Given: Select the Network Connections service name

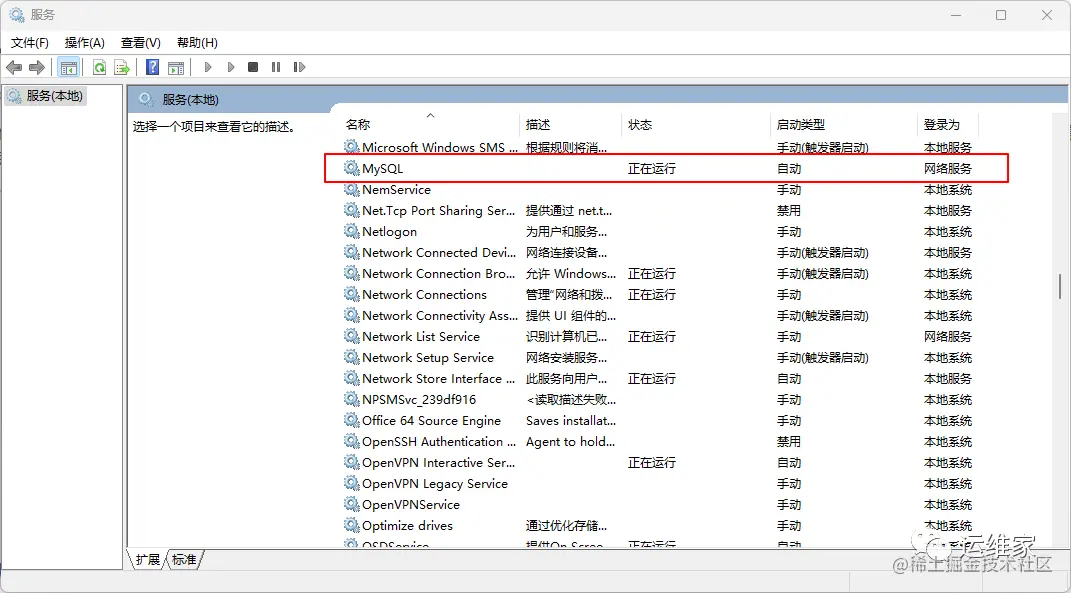Looking at the screenshot, I should (424, 294).
